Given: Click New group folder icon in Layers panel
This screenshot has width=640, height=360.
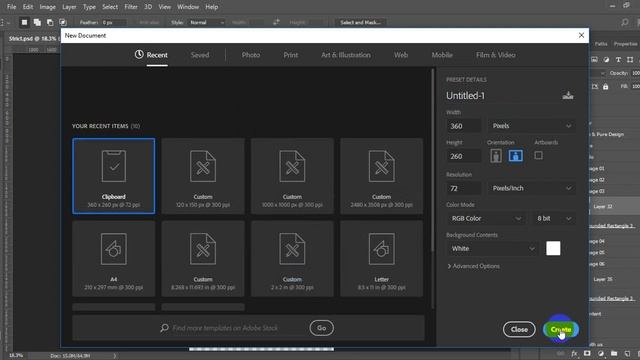Looking at the screenshot, I should (614, 353).
